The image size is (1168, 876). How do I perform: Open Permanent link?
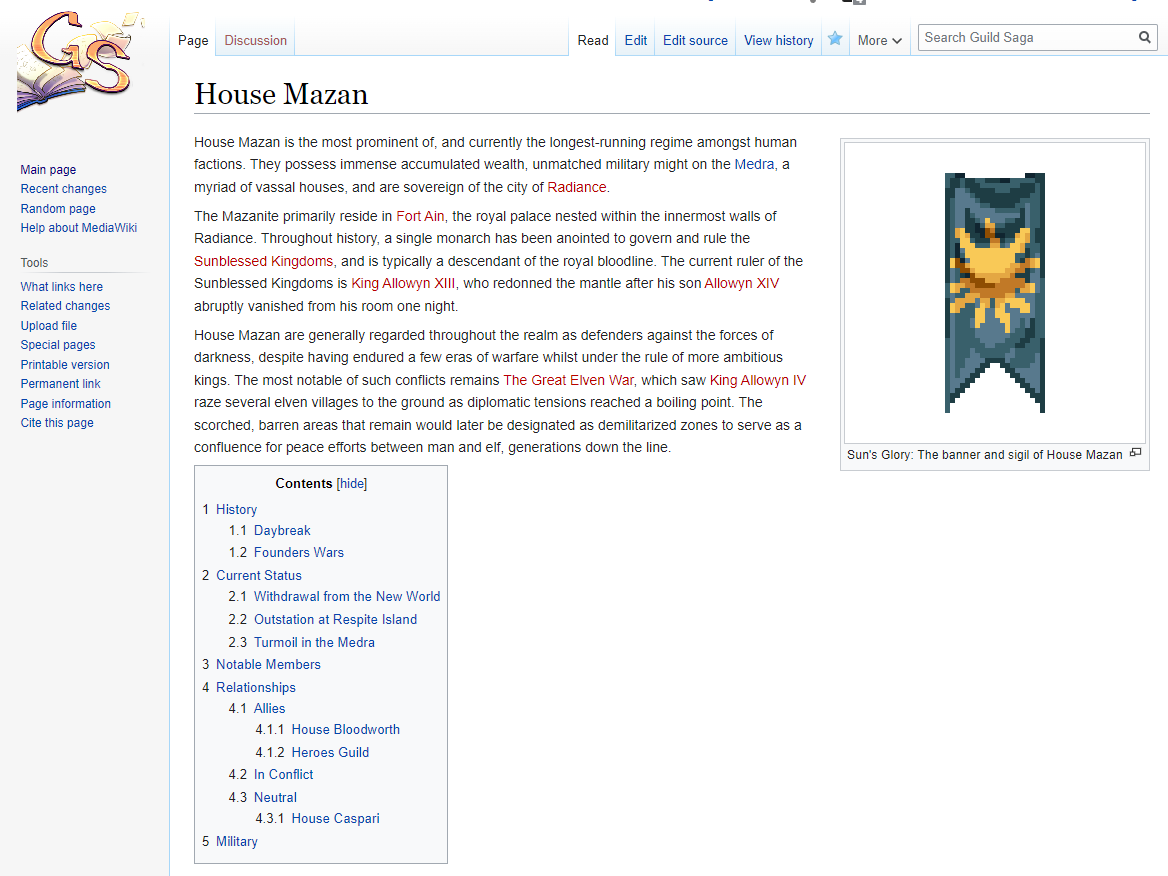click(60, 384)
